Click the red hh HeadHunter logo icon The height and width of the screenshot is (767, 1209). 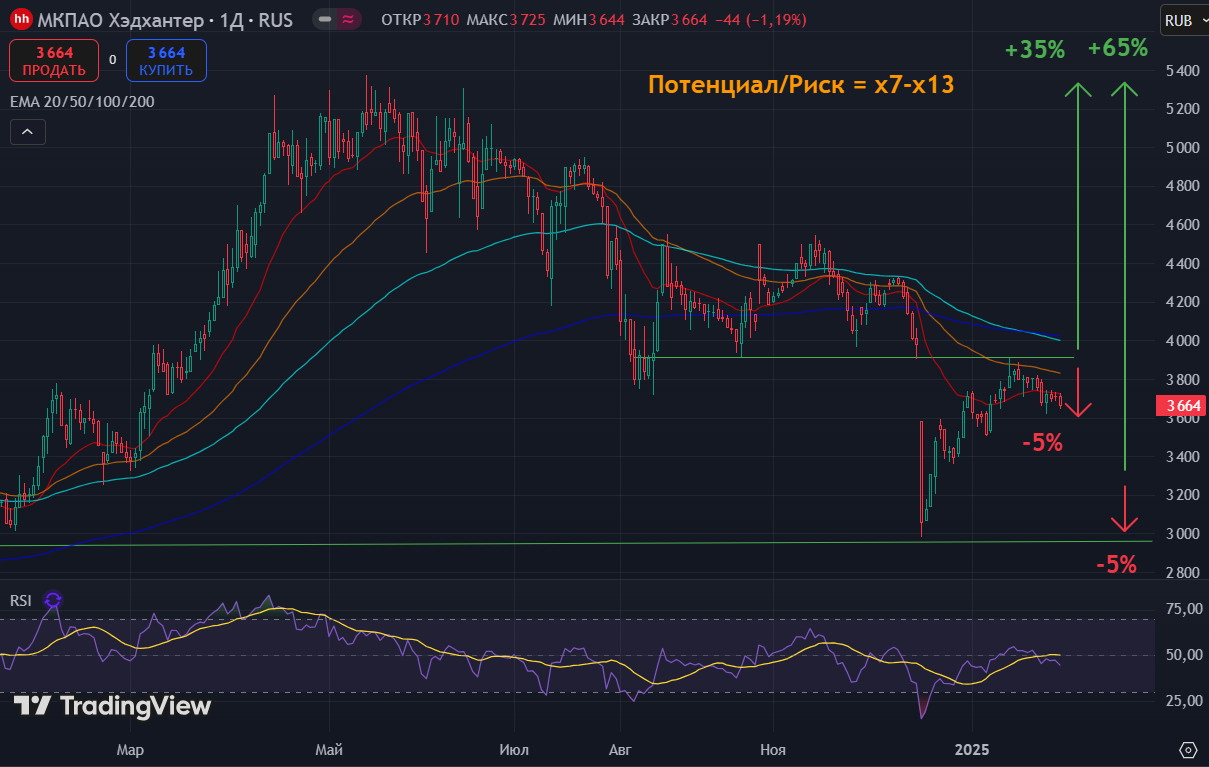coord(21,19)
